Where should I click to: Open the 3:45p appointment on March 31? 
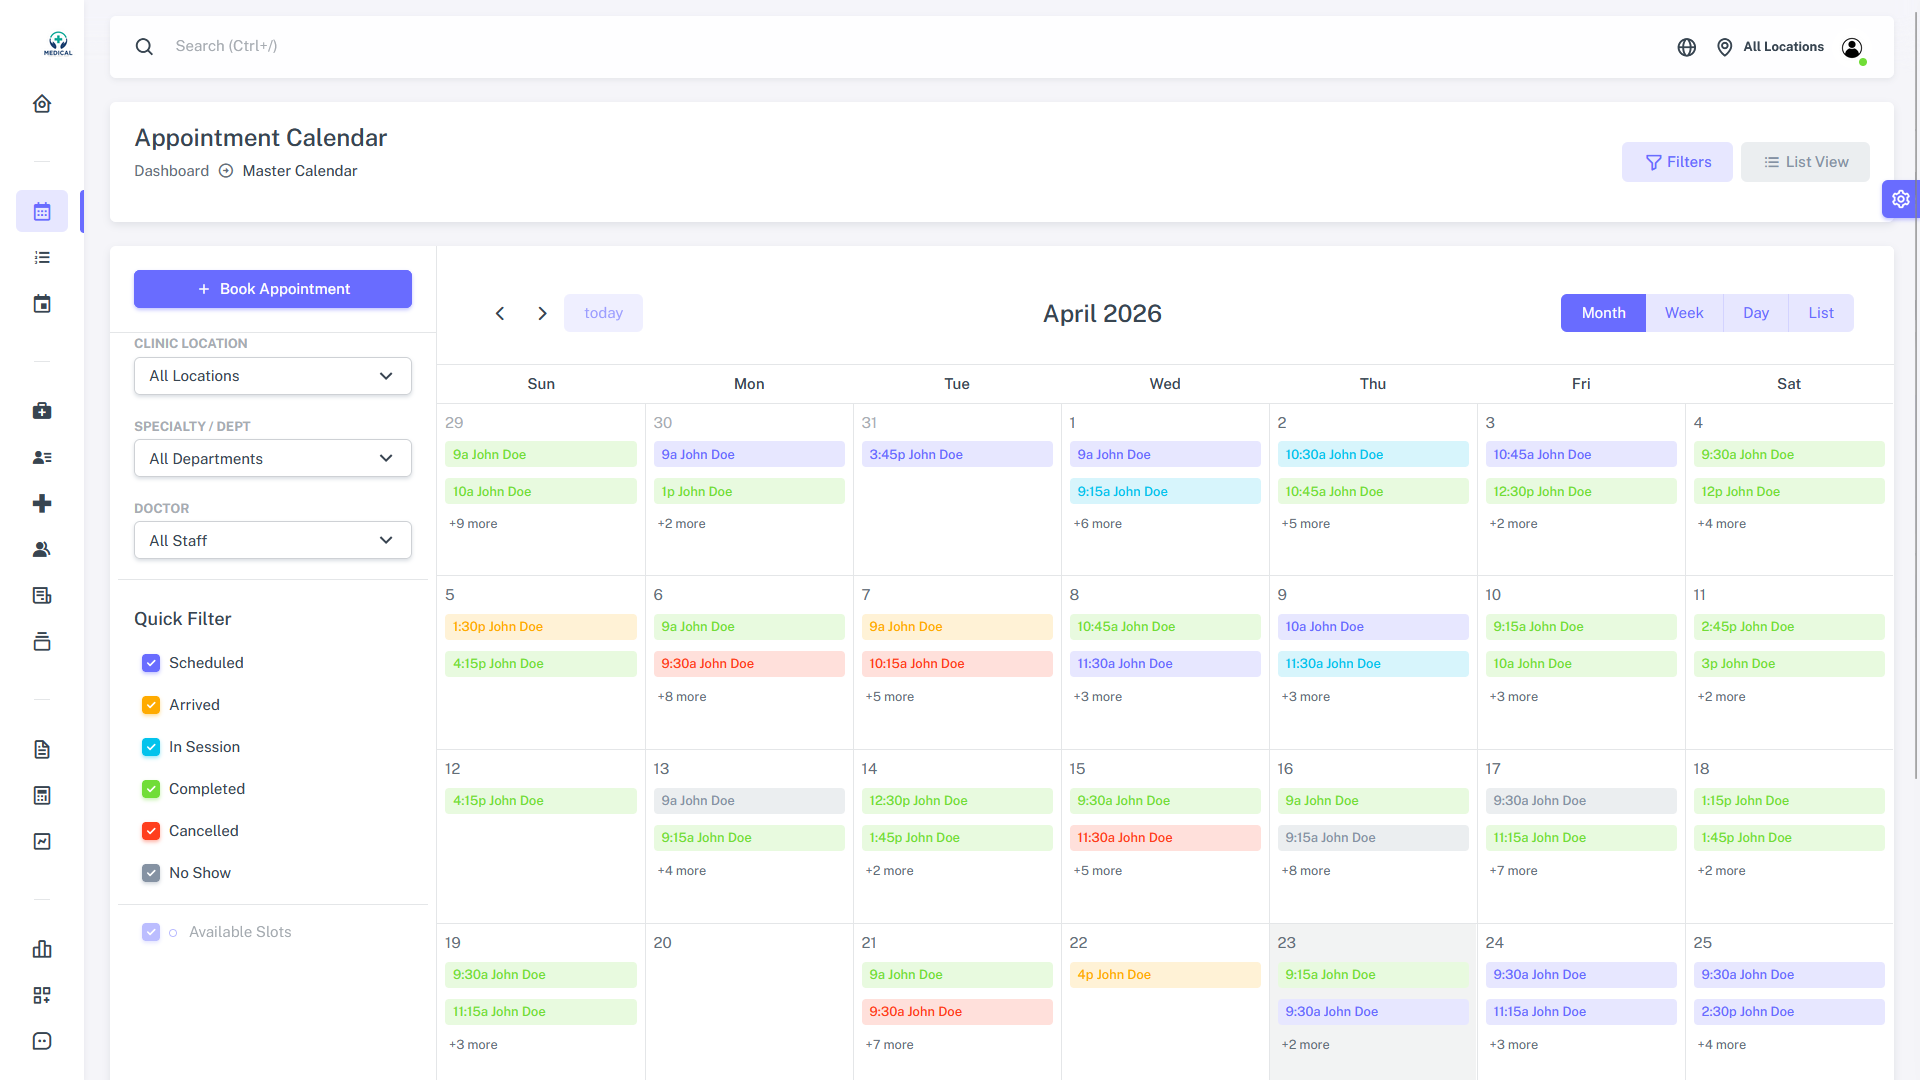(x=957, y=455)
